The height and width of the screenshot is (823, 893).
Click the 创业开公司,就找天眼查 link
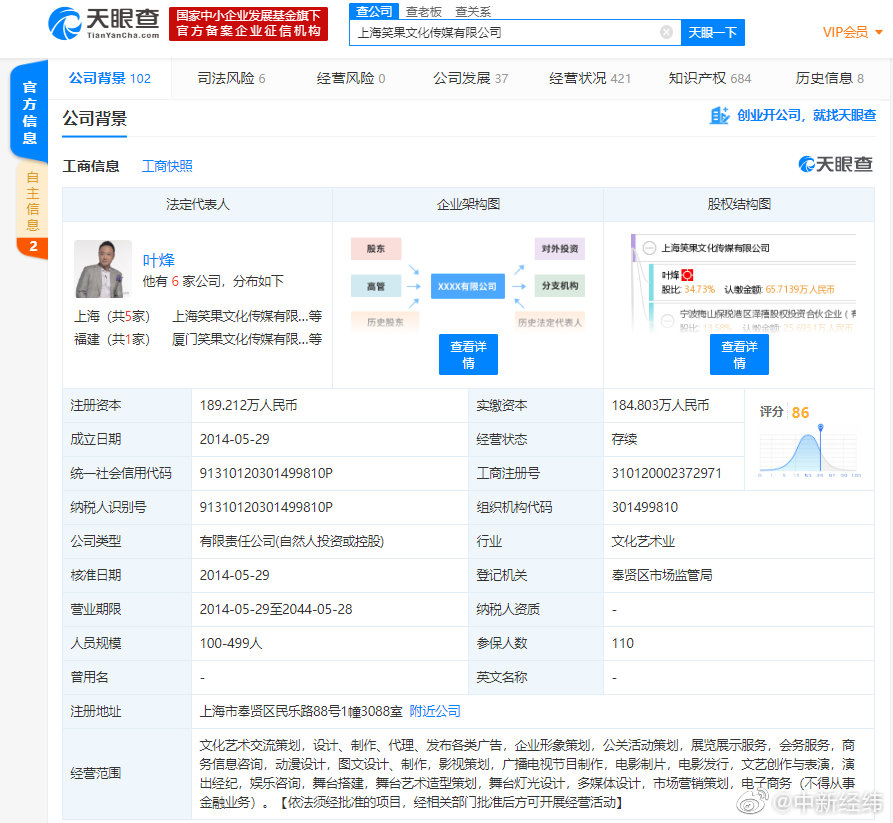806,116
